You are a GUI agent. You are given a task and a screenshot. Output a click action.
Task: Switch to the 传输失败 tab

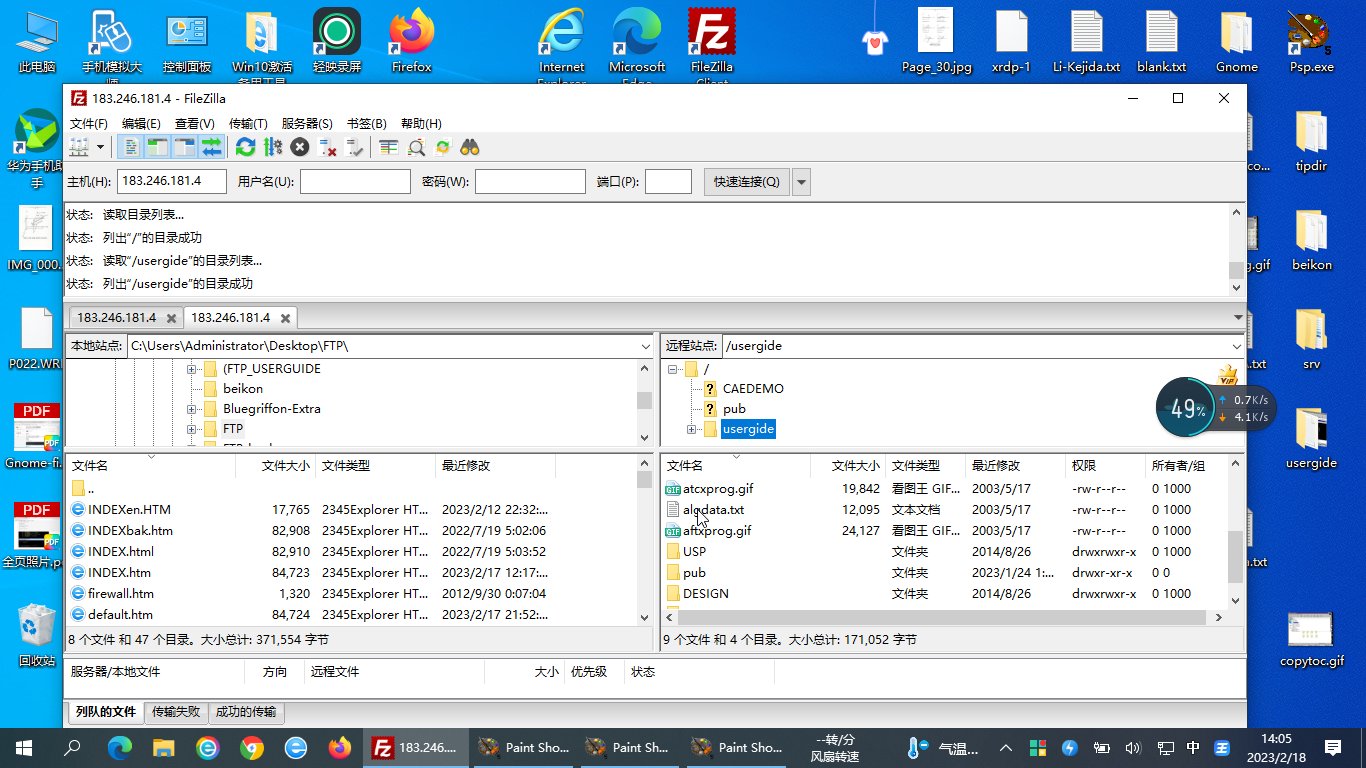pyautogui.click(x=177, y=712)
